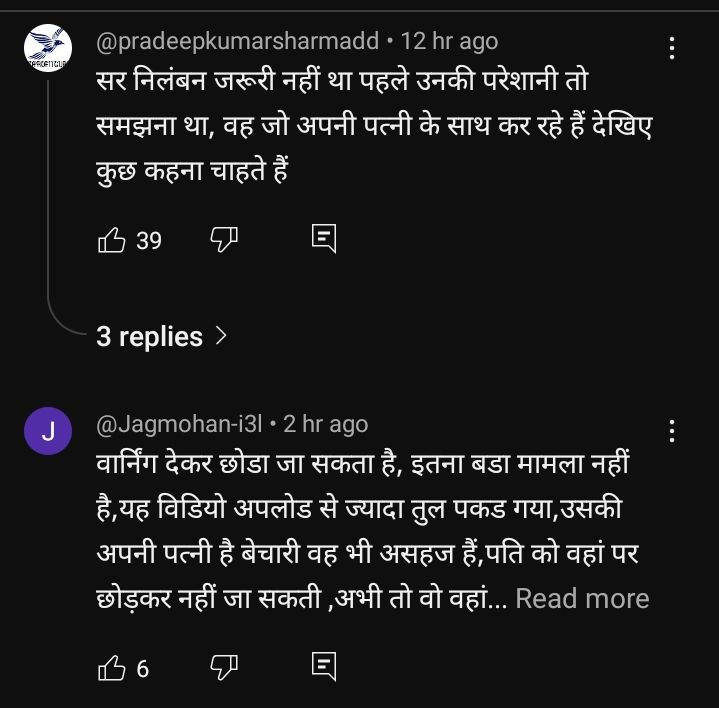Click the 6 likes count

142,667
